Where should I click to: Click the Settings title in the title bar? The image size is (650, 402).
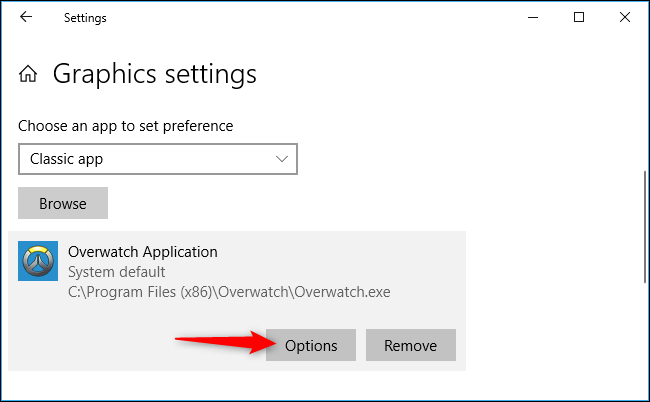[x=85, y=18]
